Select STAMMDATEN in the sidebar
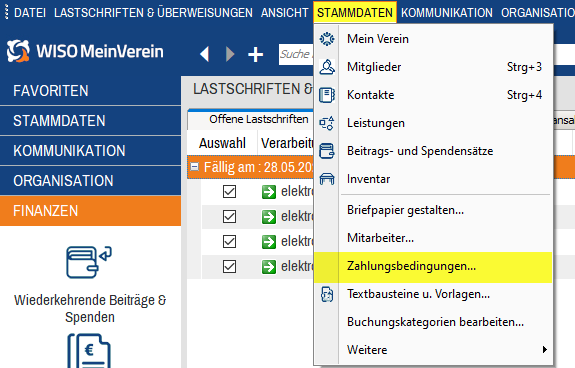The image size is (575, 368). pyautogui.click(x=91, y=121)
